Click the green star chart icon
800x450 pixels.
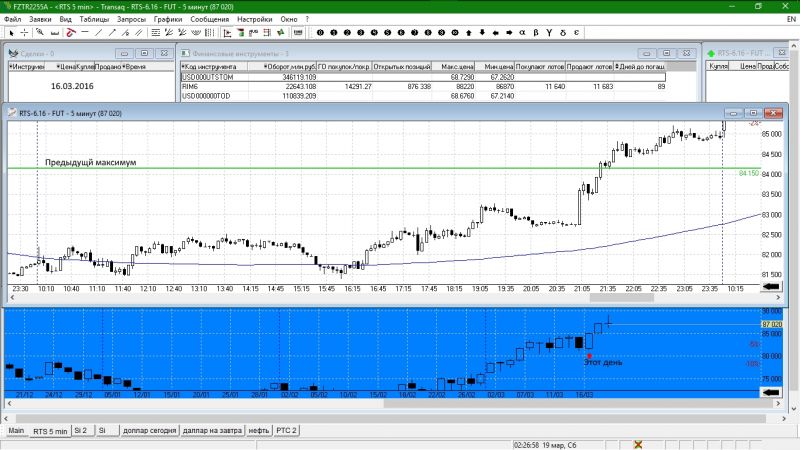point(281,33)
